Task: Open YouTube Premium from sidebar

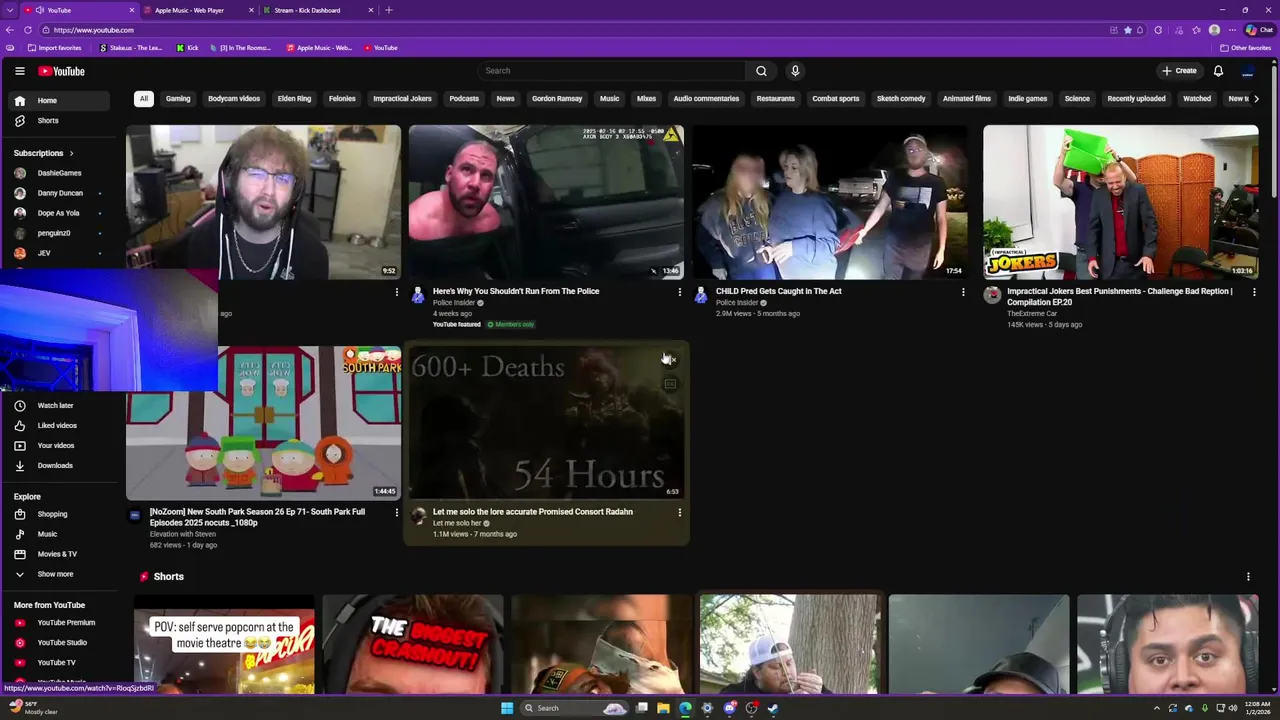Action: (60, 622)
